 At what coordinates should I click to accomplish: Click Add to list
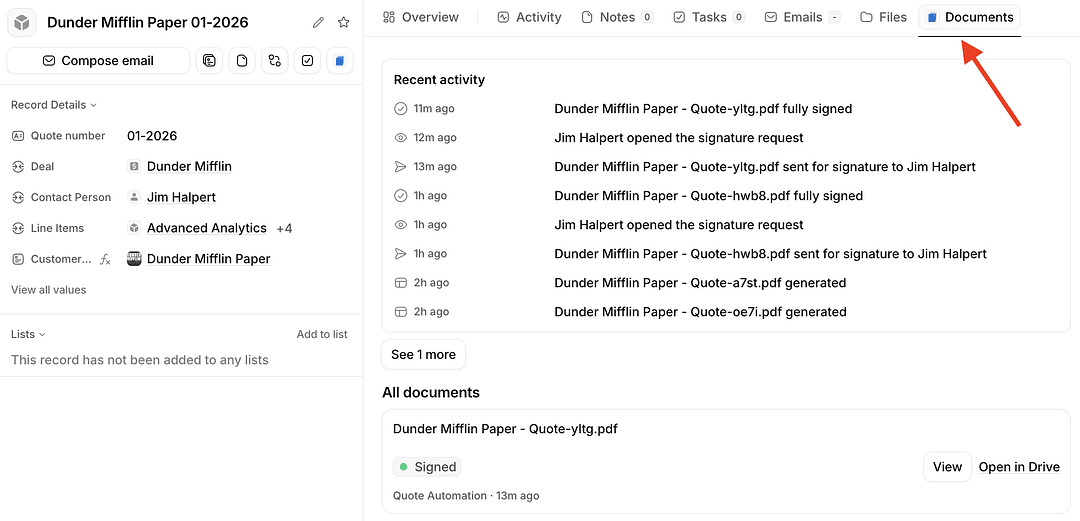(x=322, y=334)
